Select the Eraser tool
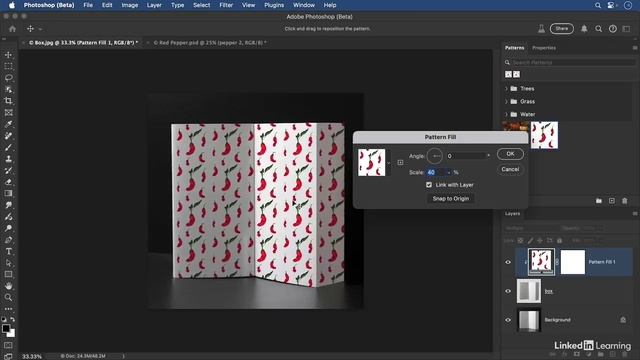The width and height of the screenshot is (640, 360). (8, 182)
